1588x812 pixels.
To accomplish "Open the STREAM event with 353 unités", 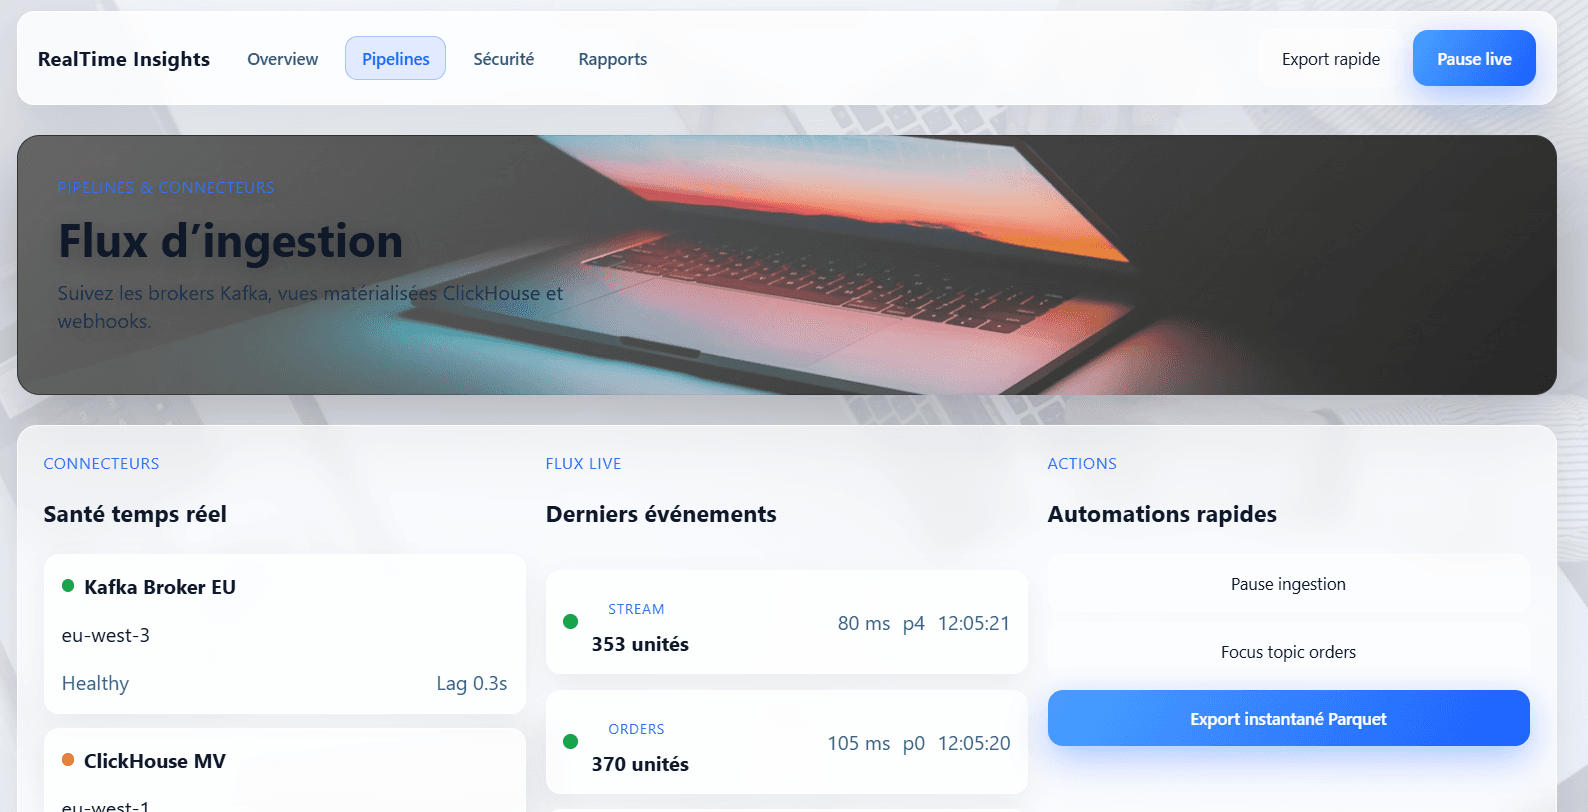I will point(786,623).
